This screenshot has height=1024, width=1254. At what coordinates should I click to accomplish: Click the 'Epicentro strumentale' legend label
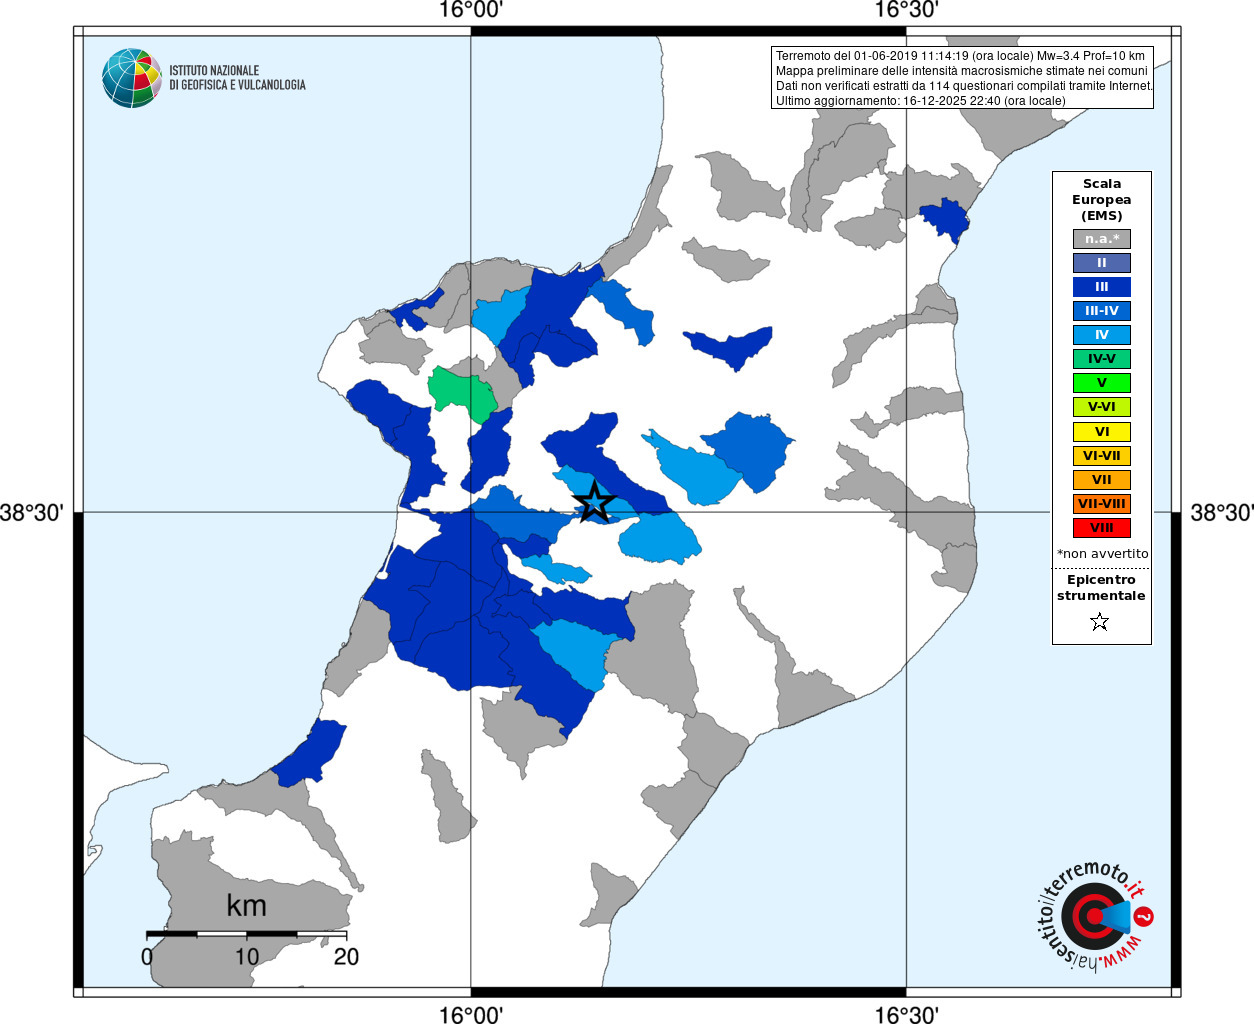tap(1101, 588)
